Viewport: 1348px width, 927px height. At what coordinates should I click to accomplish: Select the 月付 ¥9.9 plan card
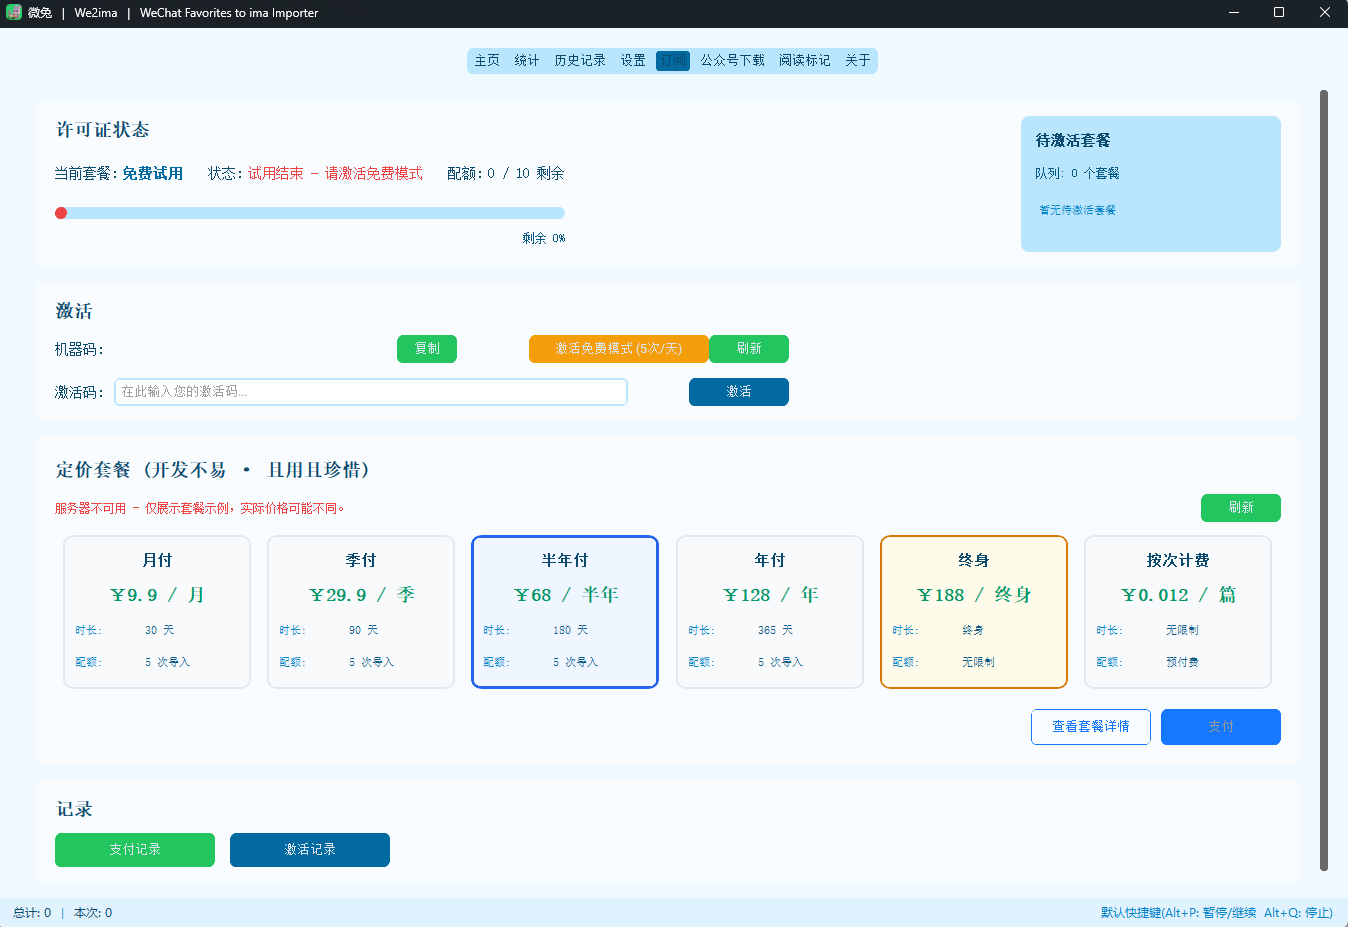coord(157,612)
